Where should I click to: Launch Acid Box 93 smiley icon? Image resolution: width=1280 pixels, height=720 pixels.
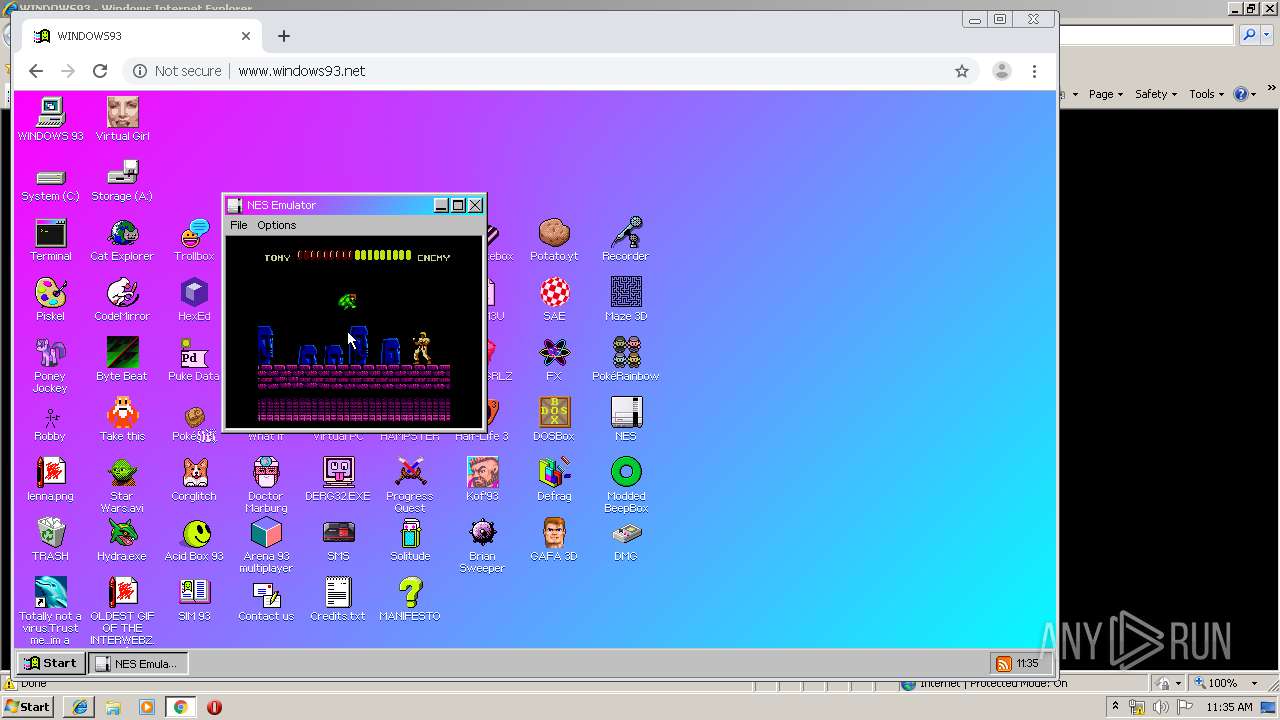point(194,539)
